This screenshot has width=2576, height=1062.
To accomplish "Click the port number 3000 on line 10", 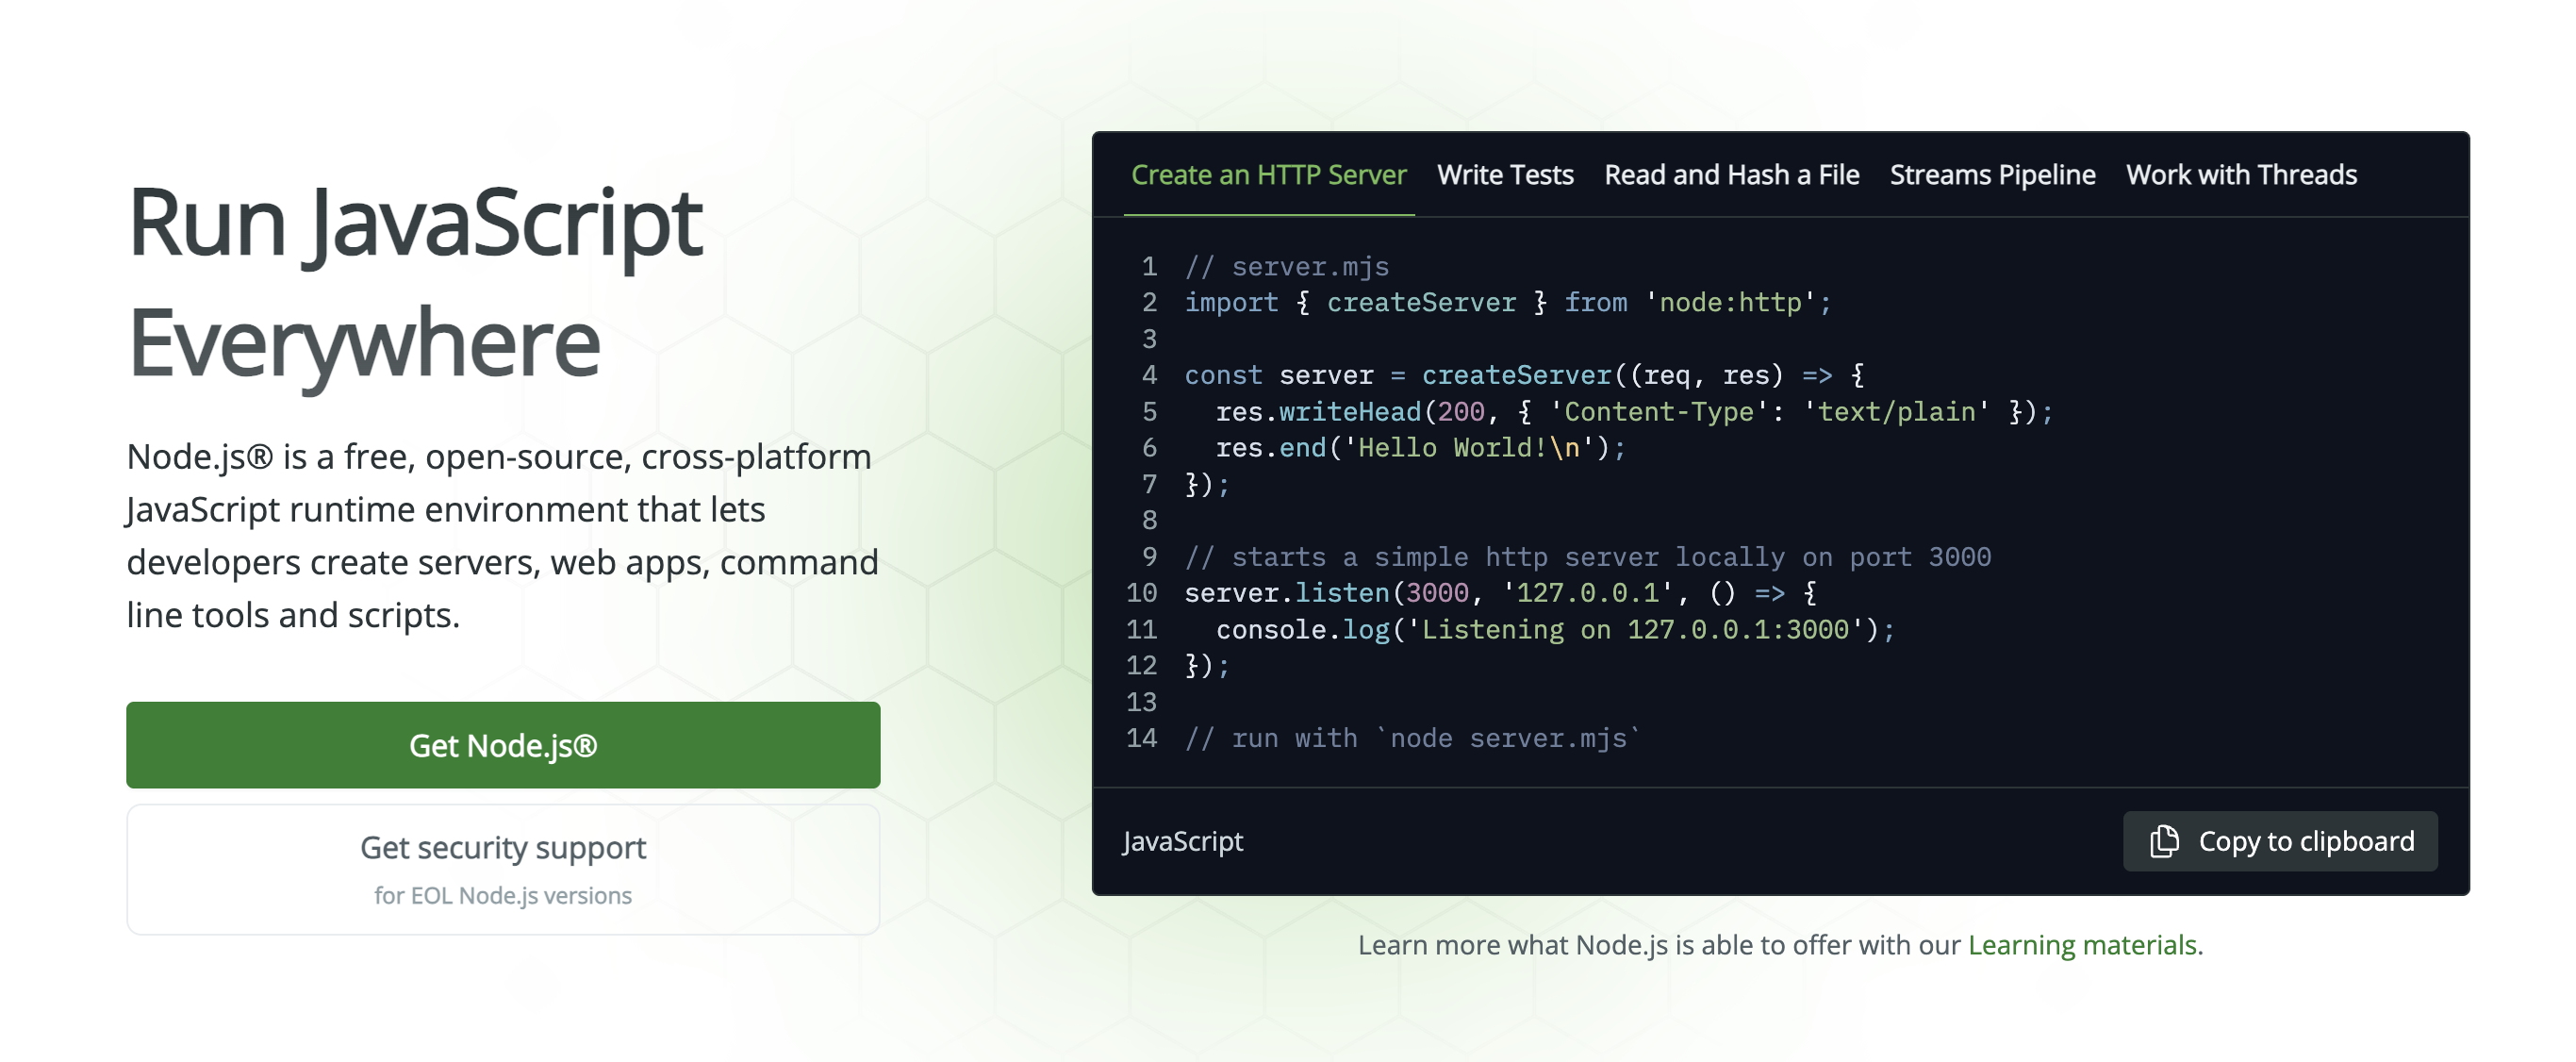I will (x=1438, y=592).
